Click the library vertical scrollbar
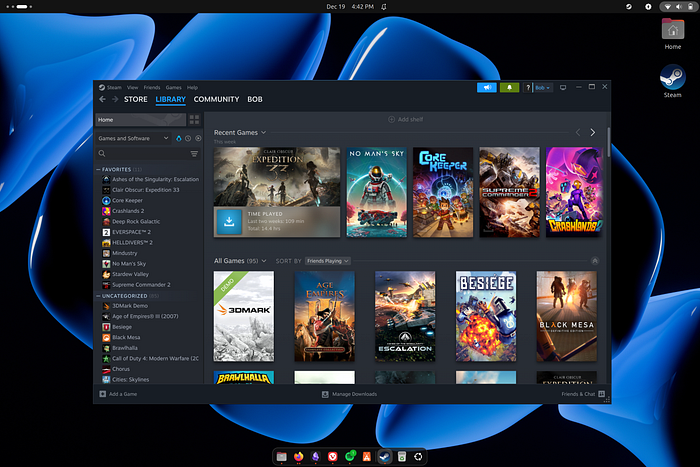This screenshot has width=700, height=467. click(608, 142)
